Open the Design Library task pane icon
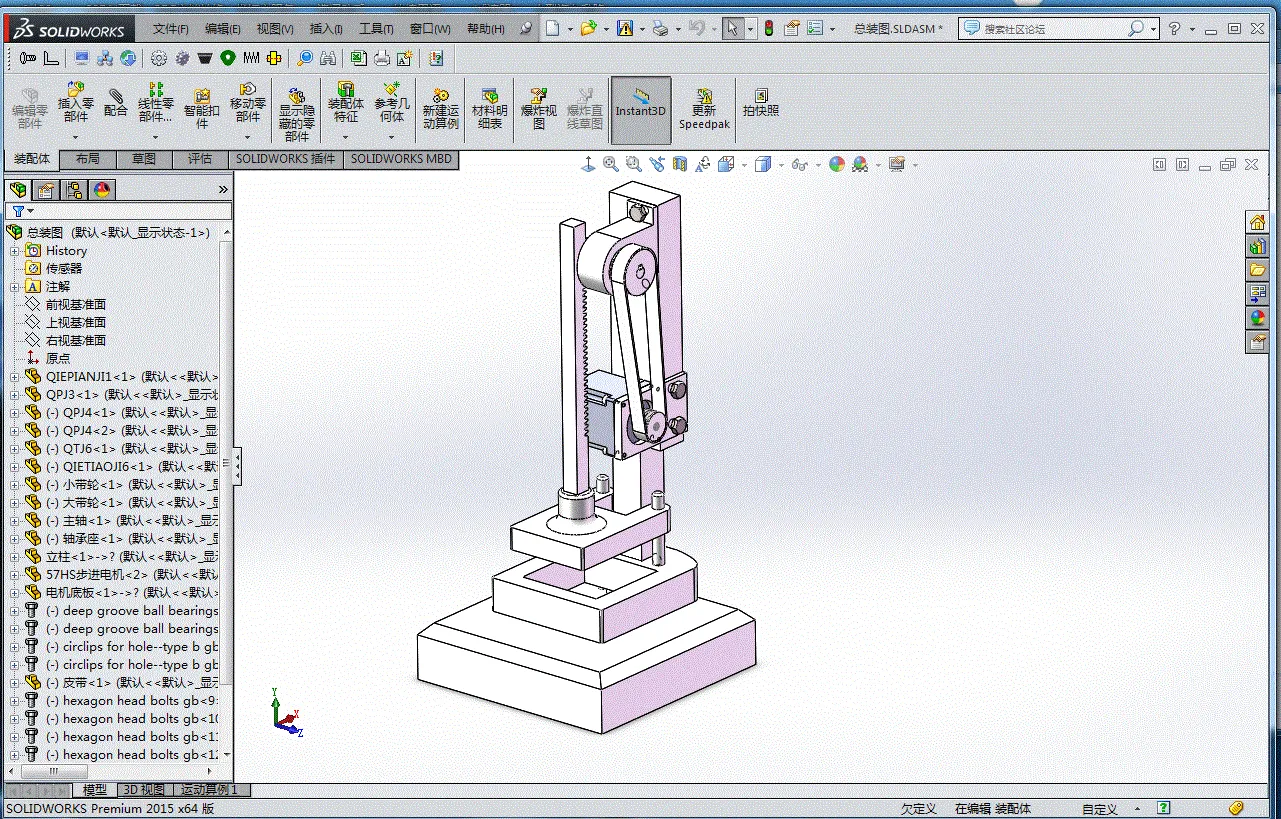 point(1257,246)
